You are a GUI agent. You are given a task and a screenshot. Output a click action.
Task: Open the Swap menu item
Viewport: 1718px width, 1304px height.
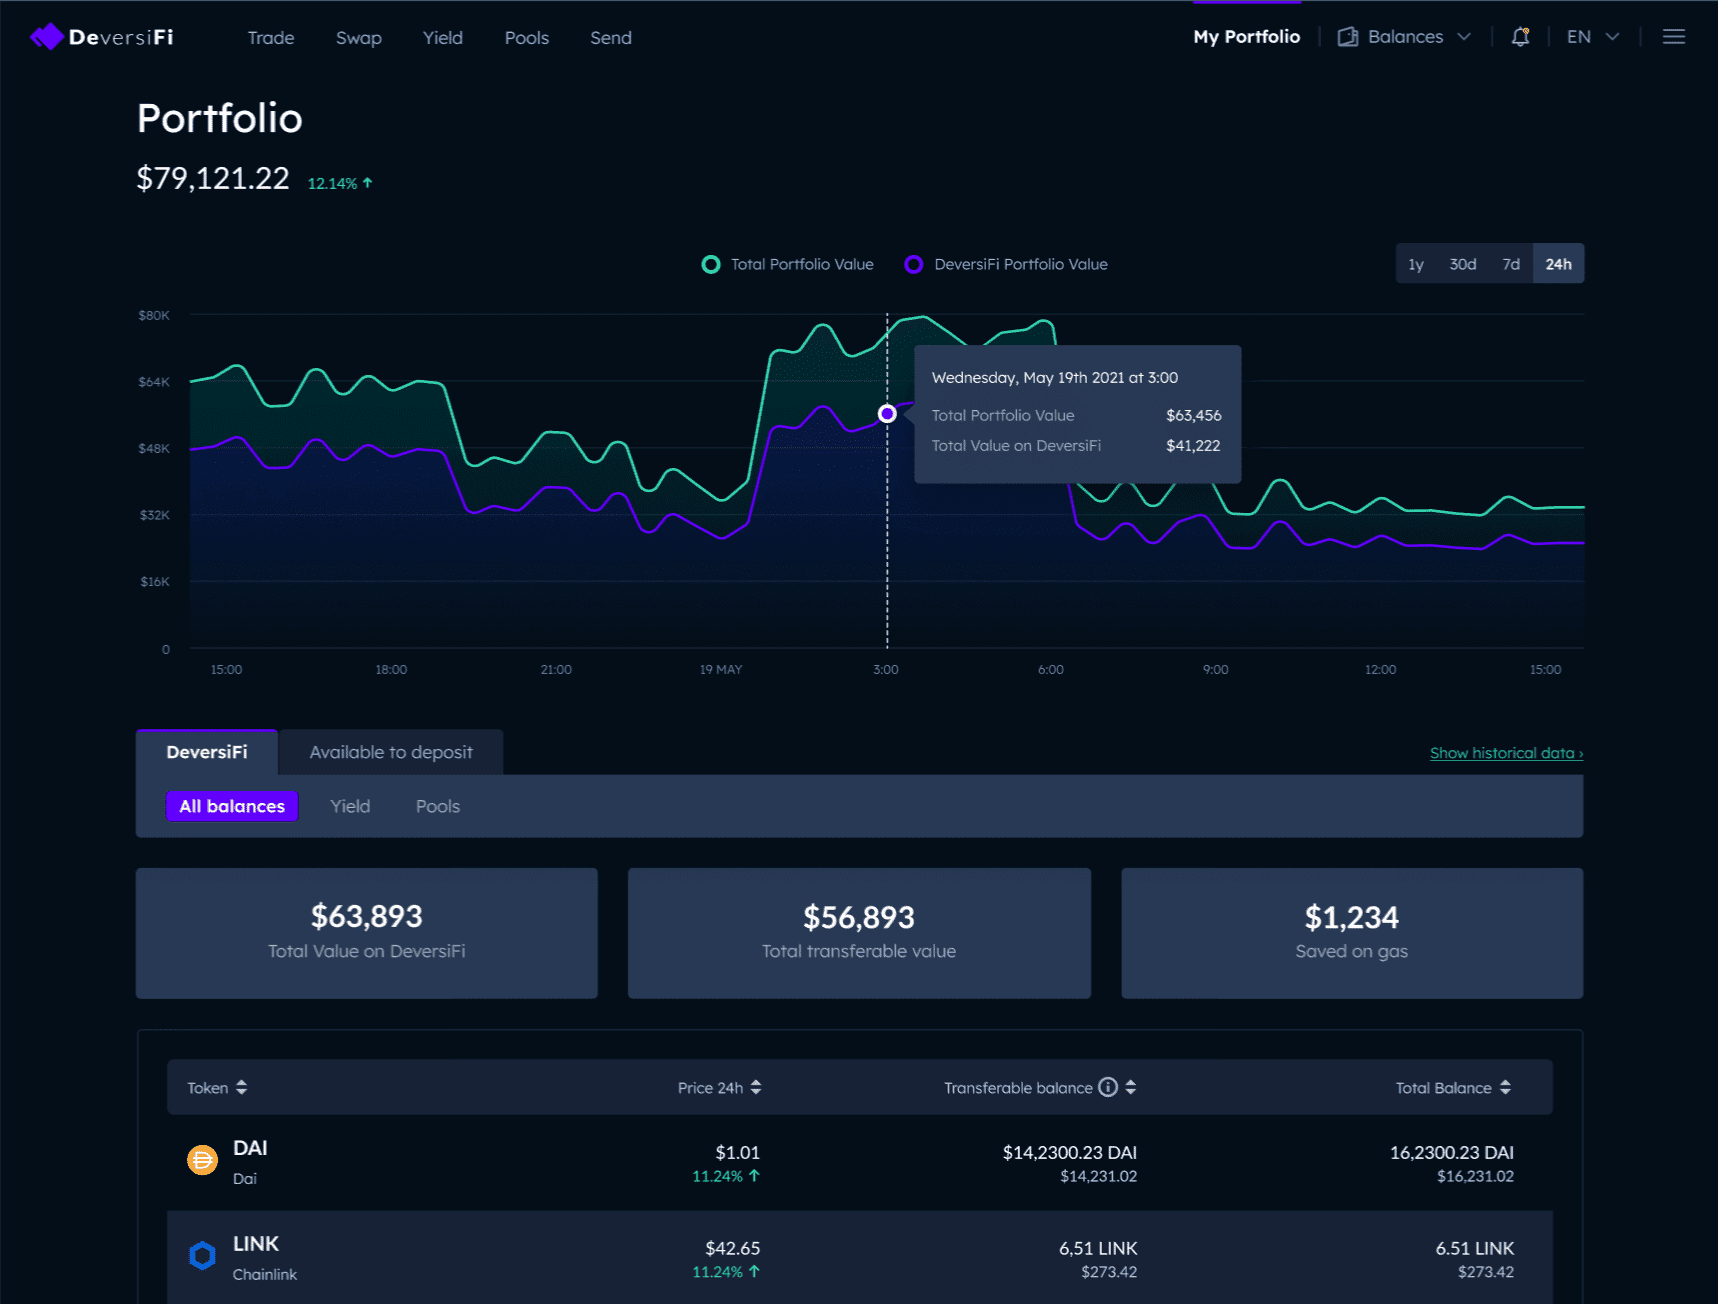pyautogui.click(x=359, y=38)
